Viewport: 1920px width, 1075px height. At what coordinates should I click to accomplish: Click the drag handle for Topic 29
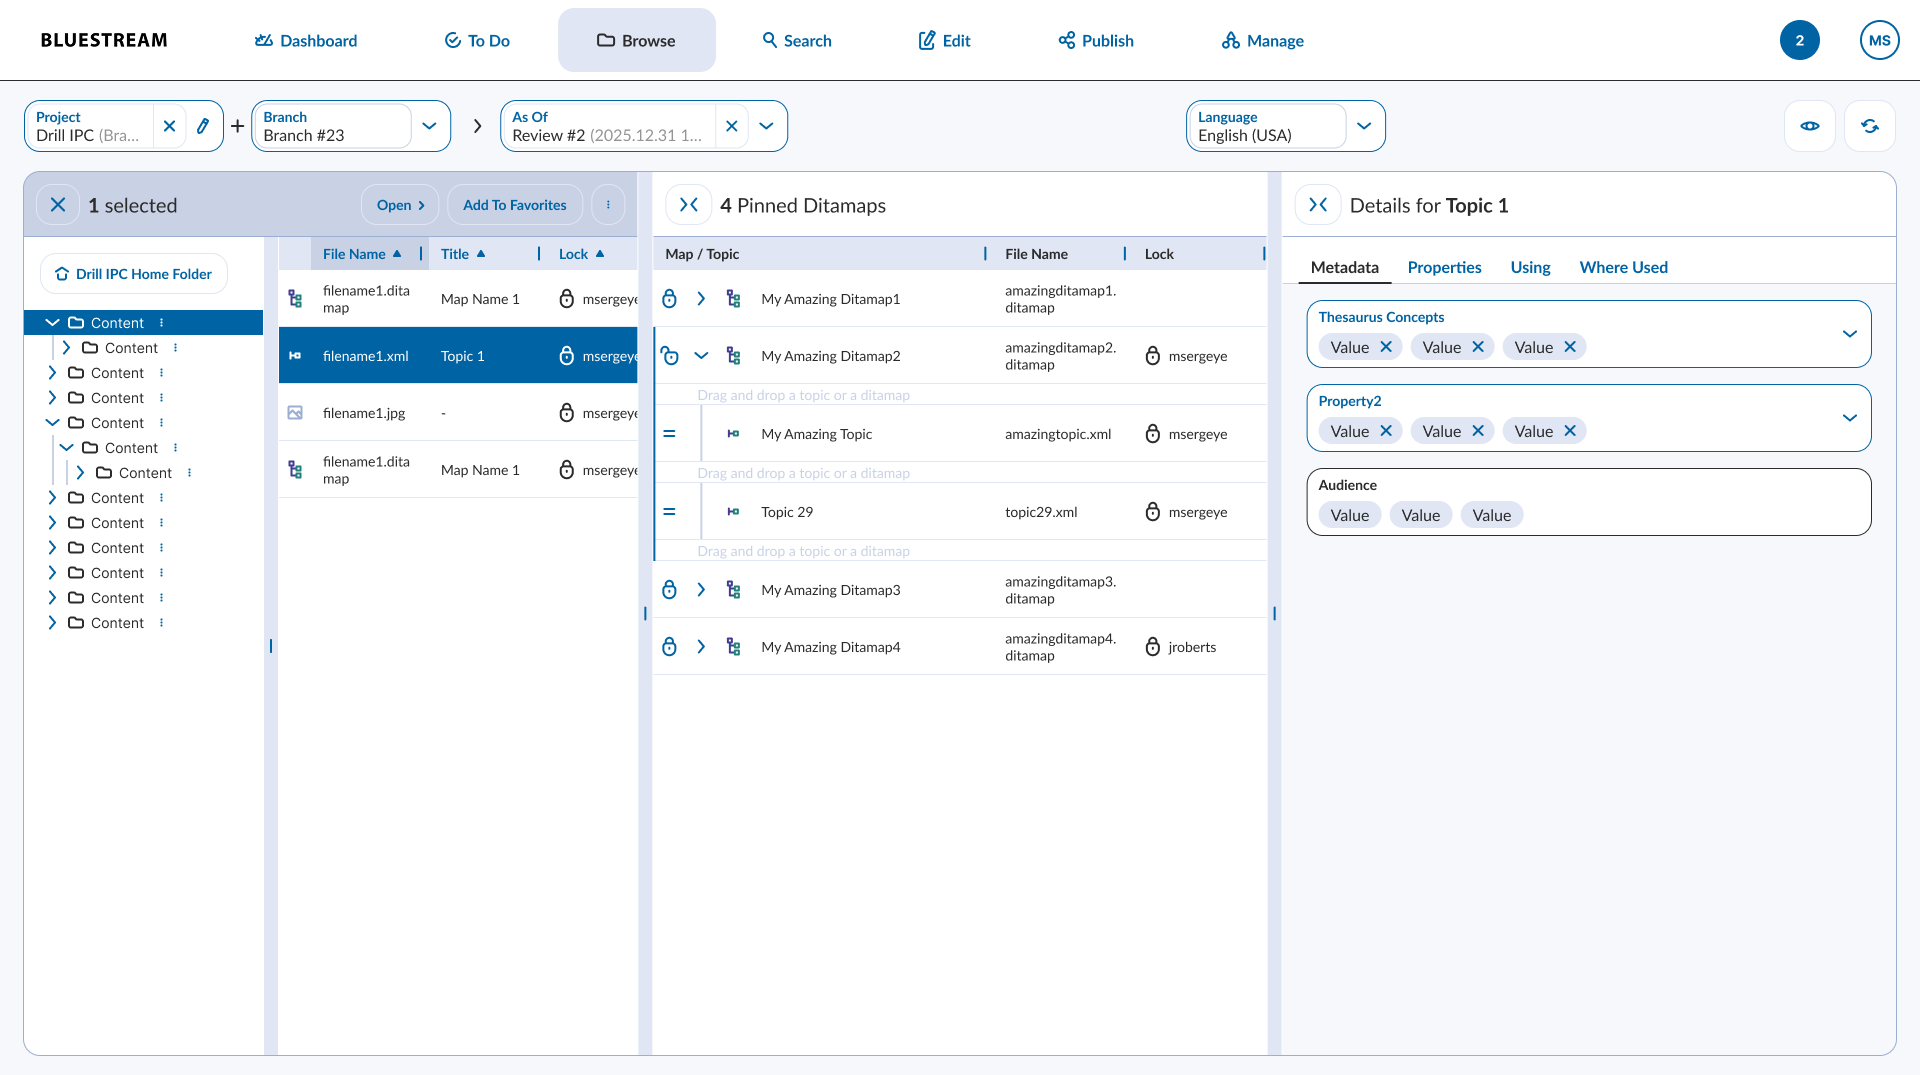pos(670,512)
